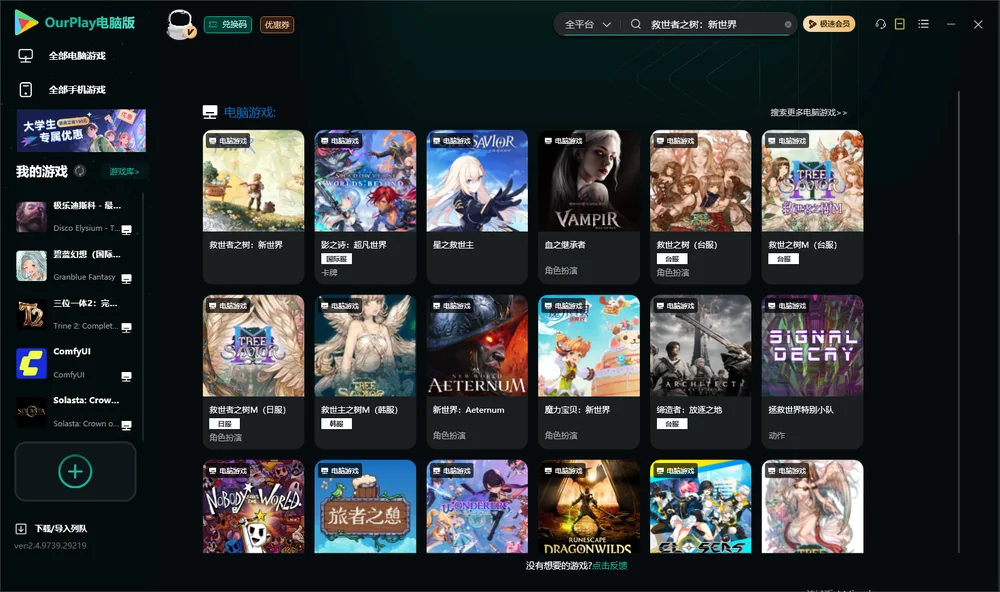Open the 拯救世界特别小队 Signal Decay card
The height and width of the screenshot is (592, 1000).
point(812,372)
